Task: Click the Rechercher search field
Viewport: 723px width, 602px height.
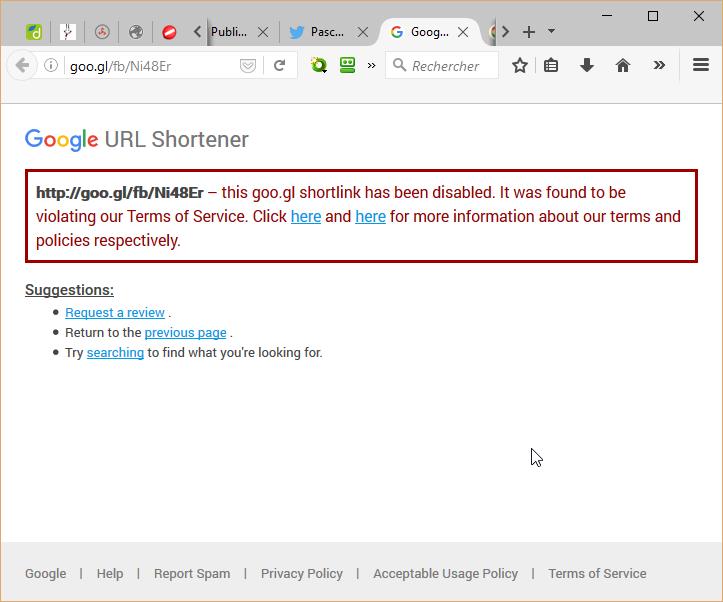Action: click(x=442, y=65)
